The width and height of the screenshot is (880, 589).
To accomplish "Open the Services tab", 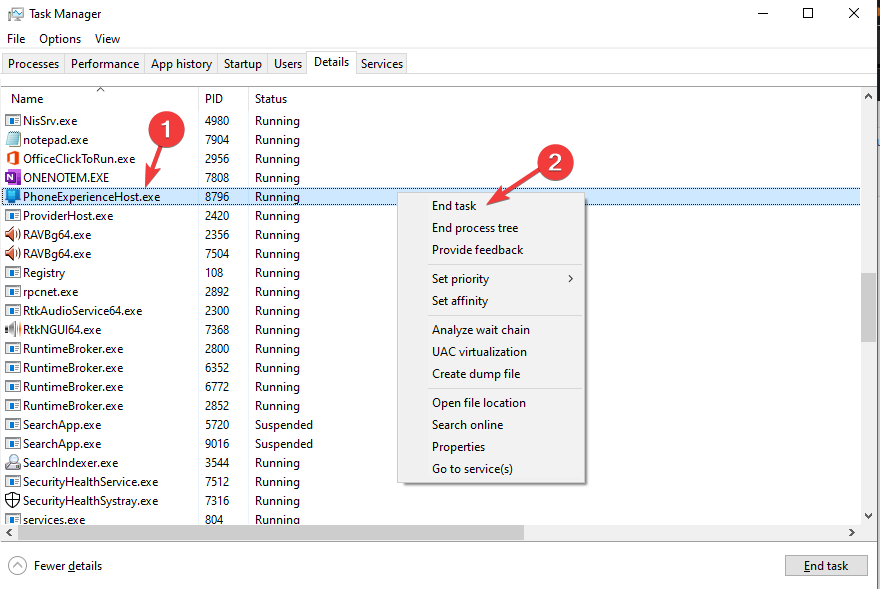I will 382,64.
